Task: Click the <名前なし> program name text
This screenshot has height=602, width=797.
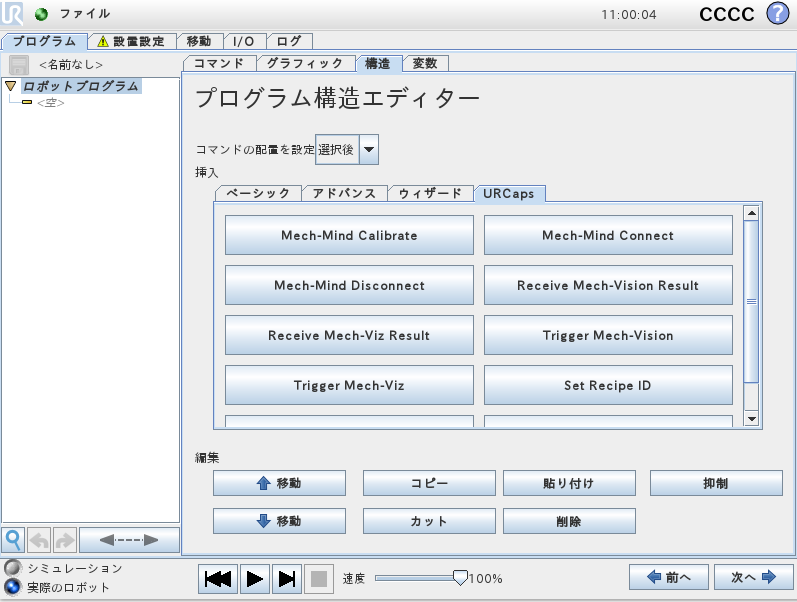Action: tap(71, 65)
